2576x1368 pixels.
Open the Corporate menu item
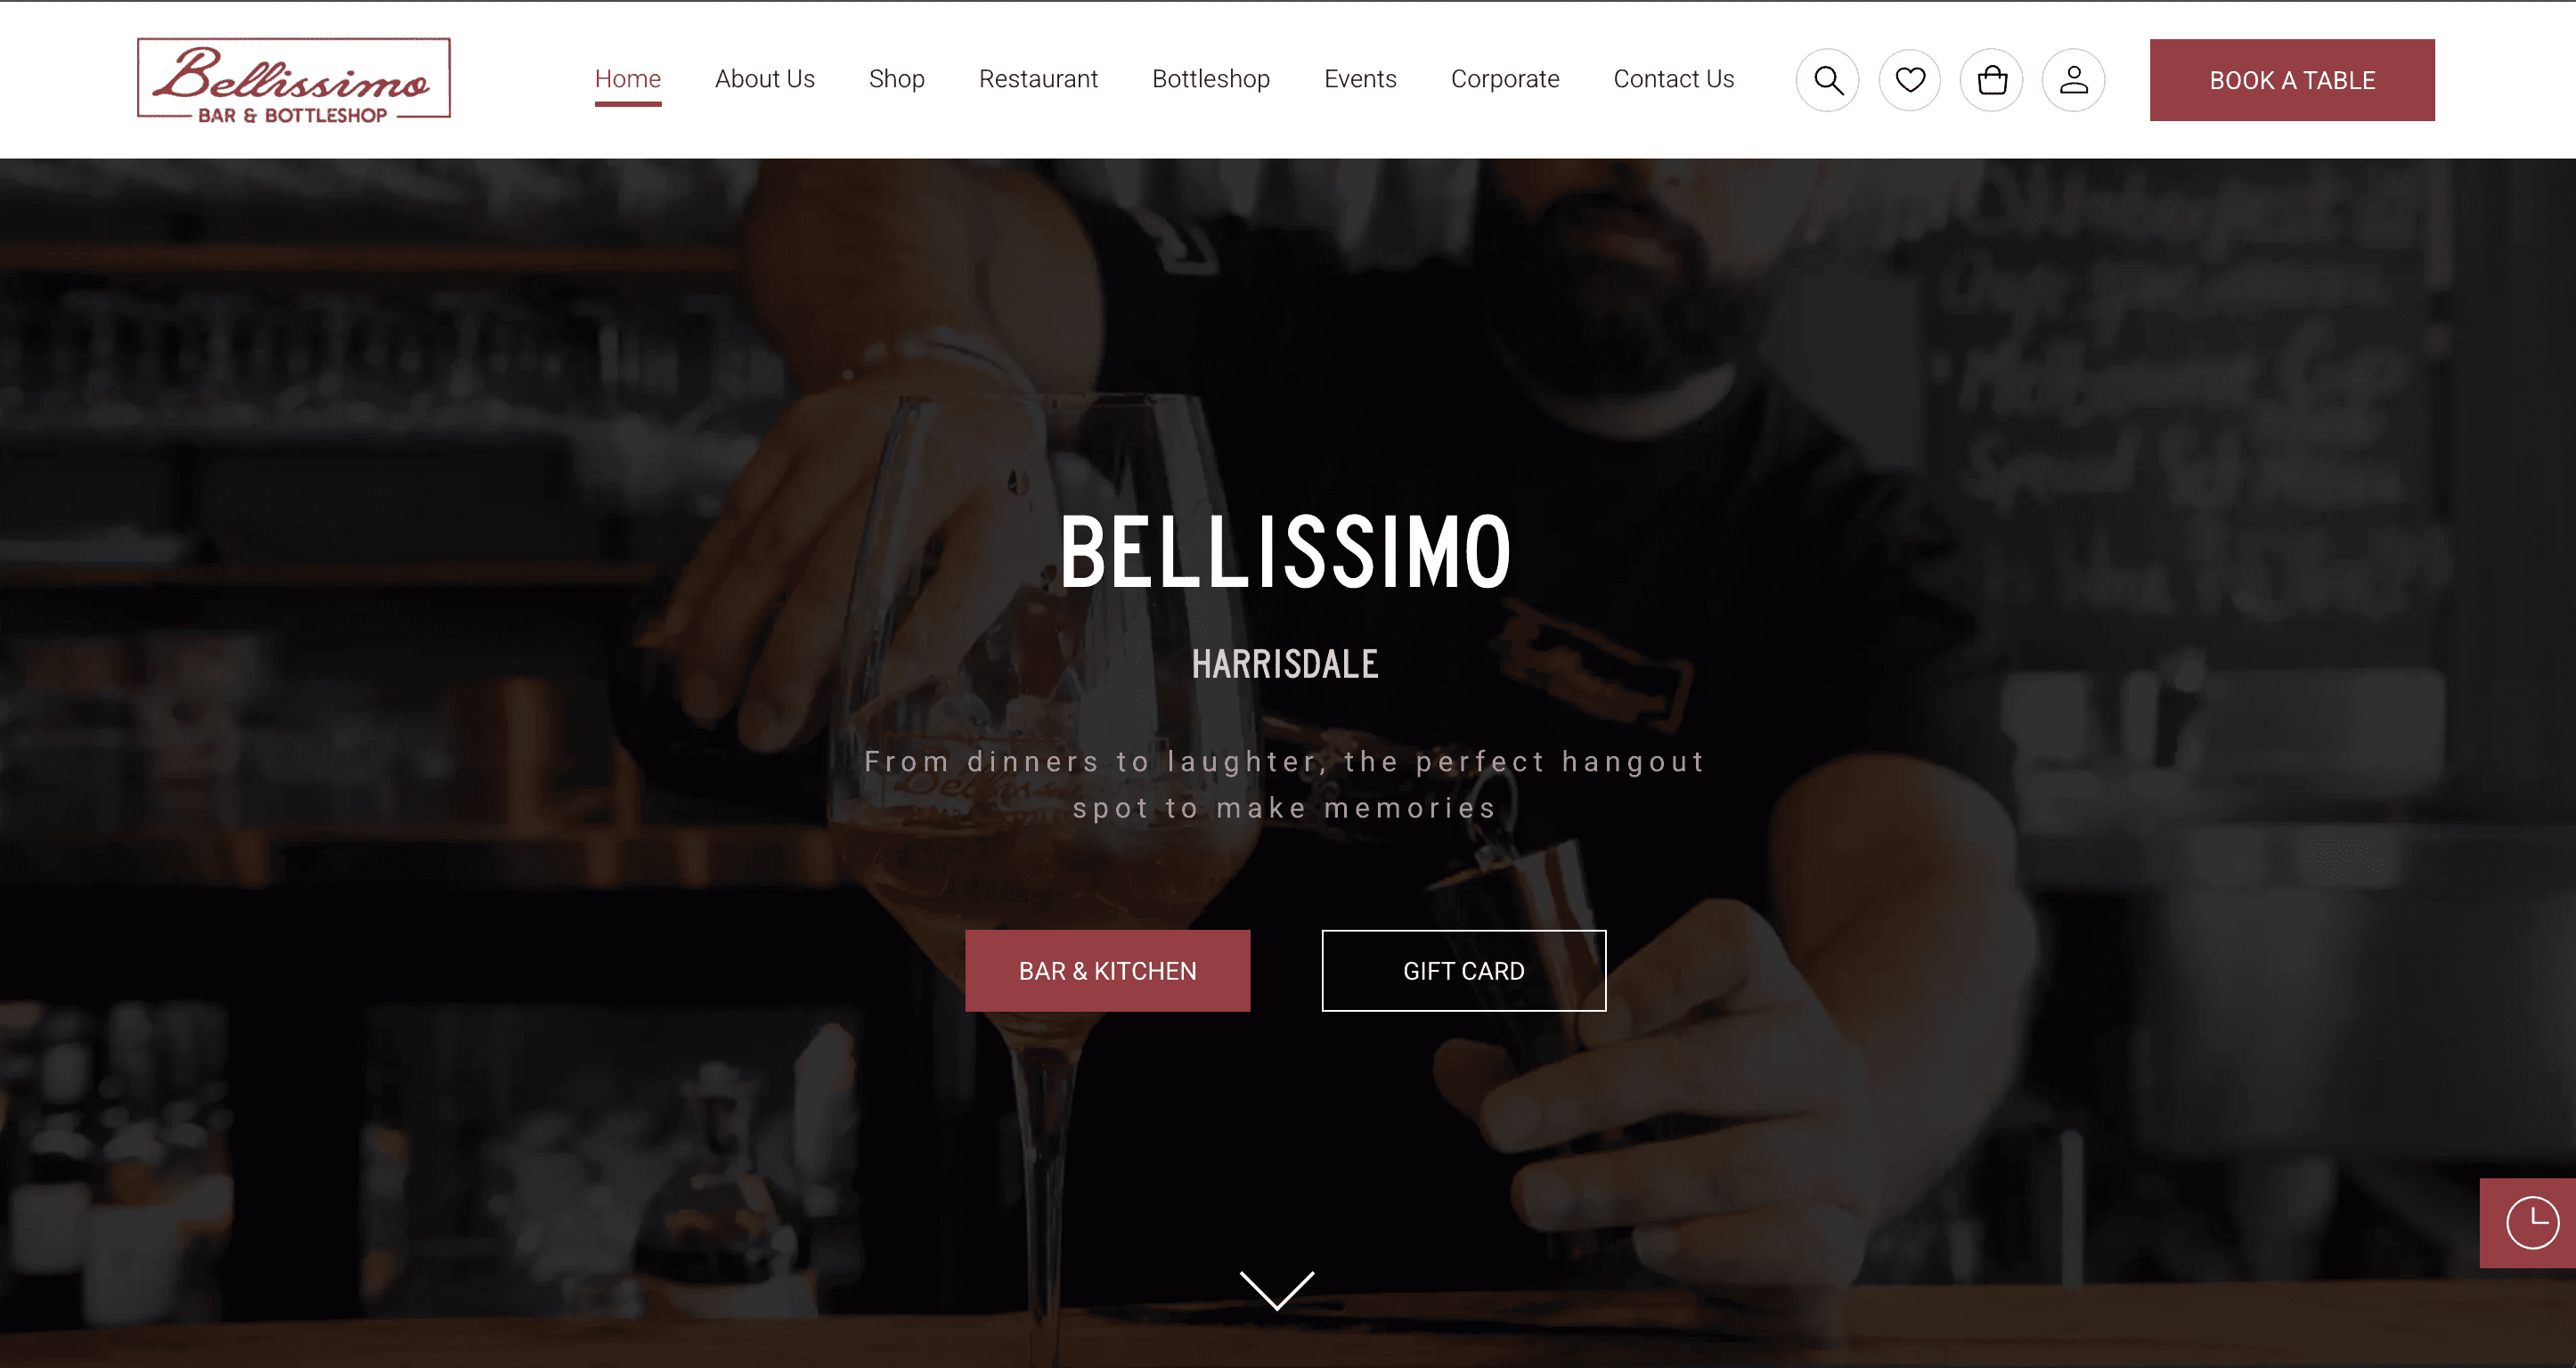click(x=1505, y=79)
